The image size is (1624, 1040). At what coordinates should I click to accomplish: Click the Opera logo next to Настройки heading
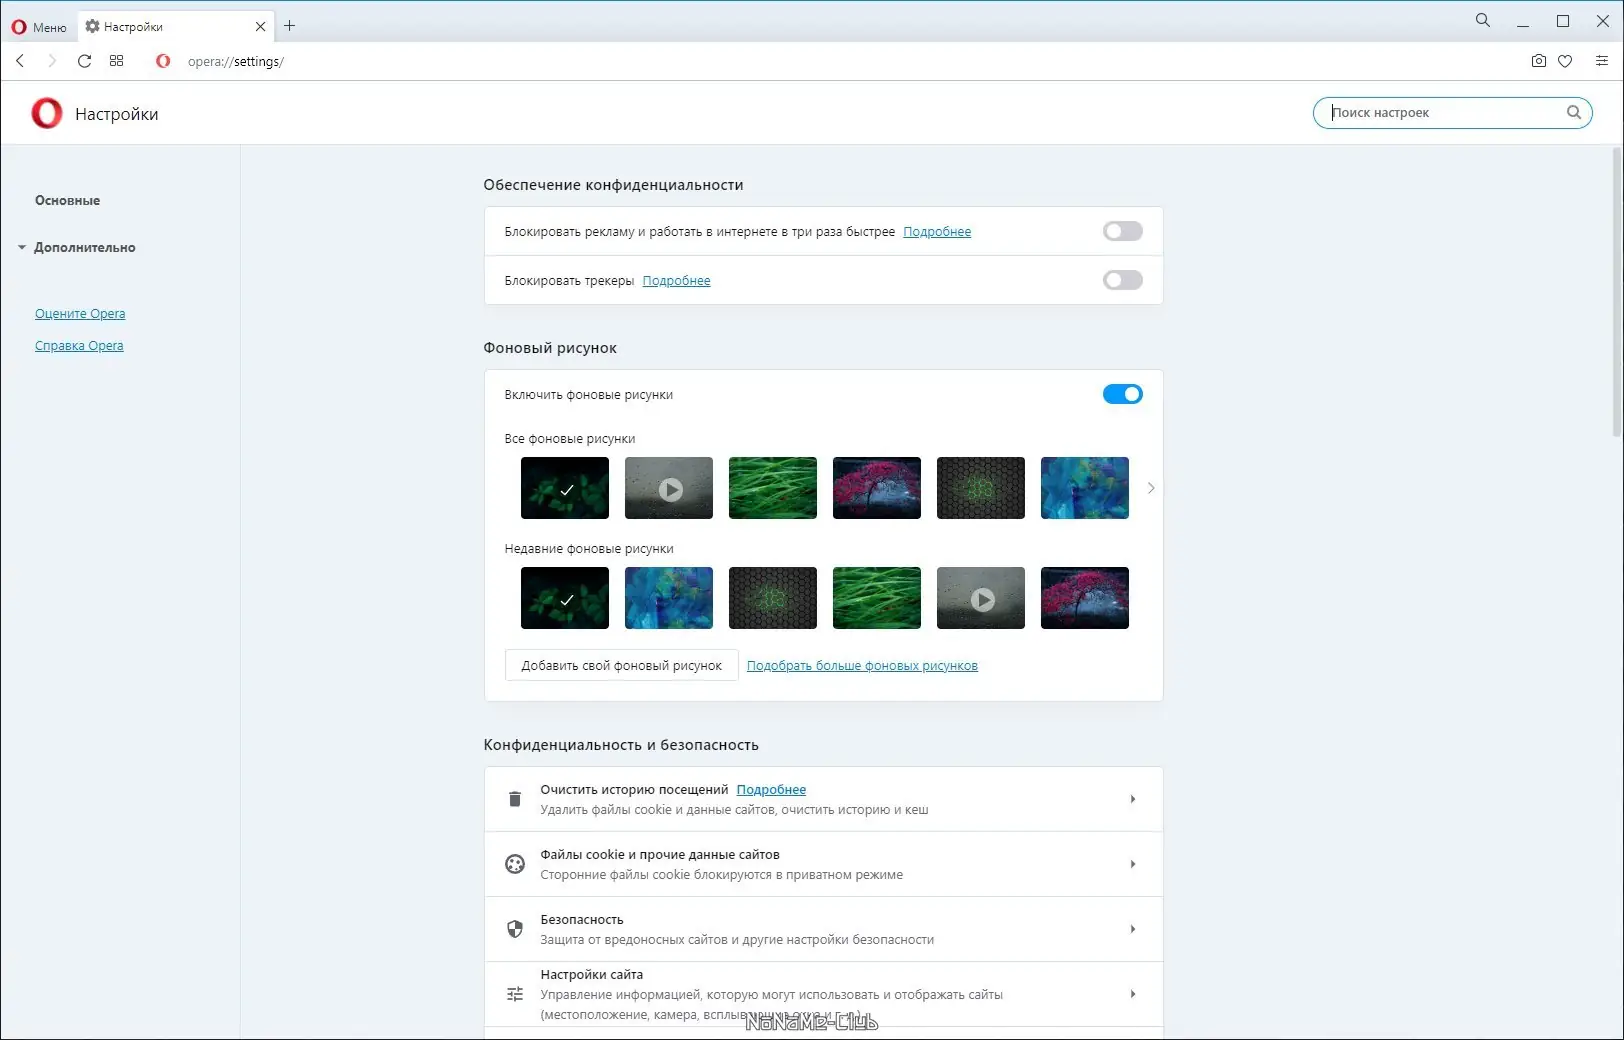tap(47, 113)
